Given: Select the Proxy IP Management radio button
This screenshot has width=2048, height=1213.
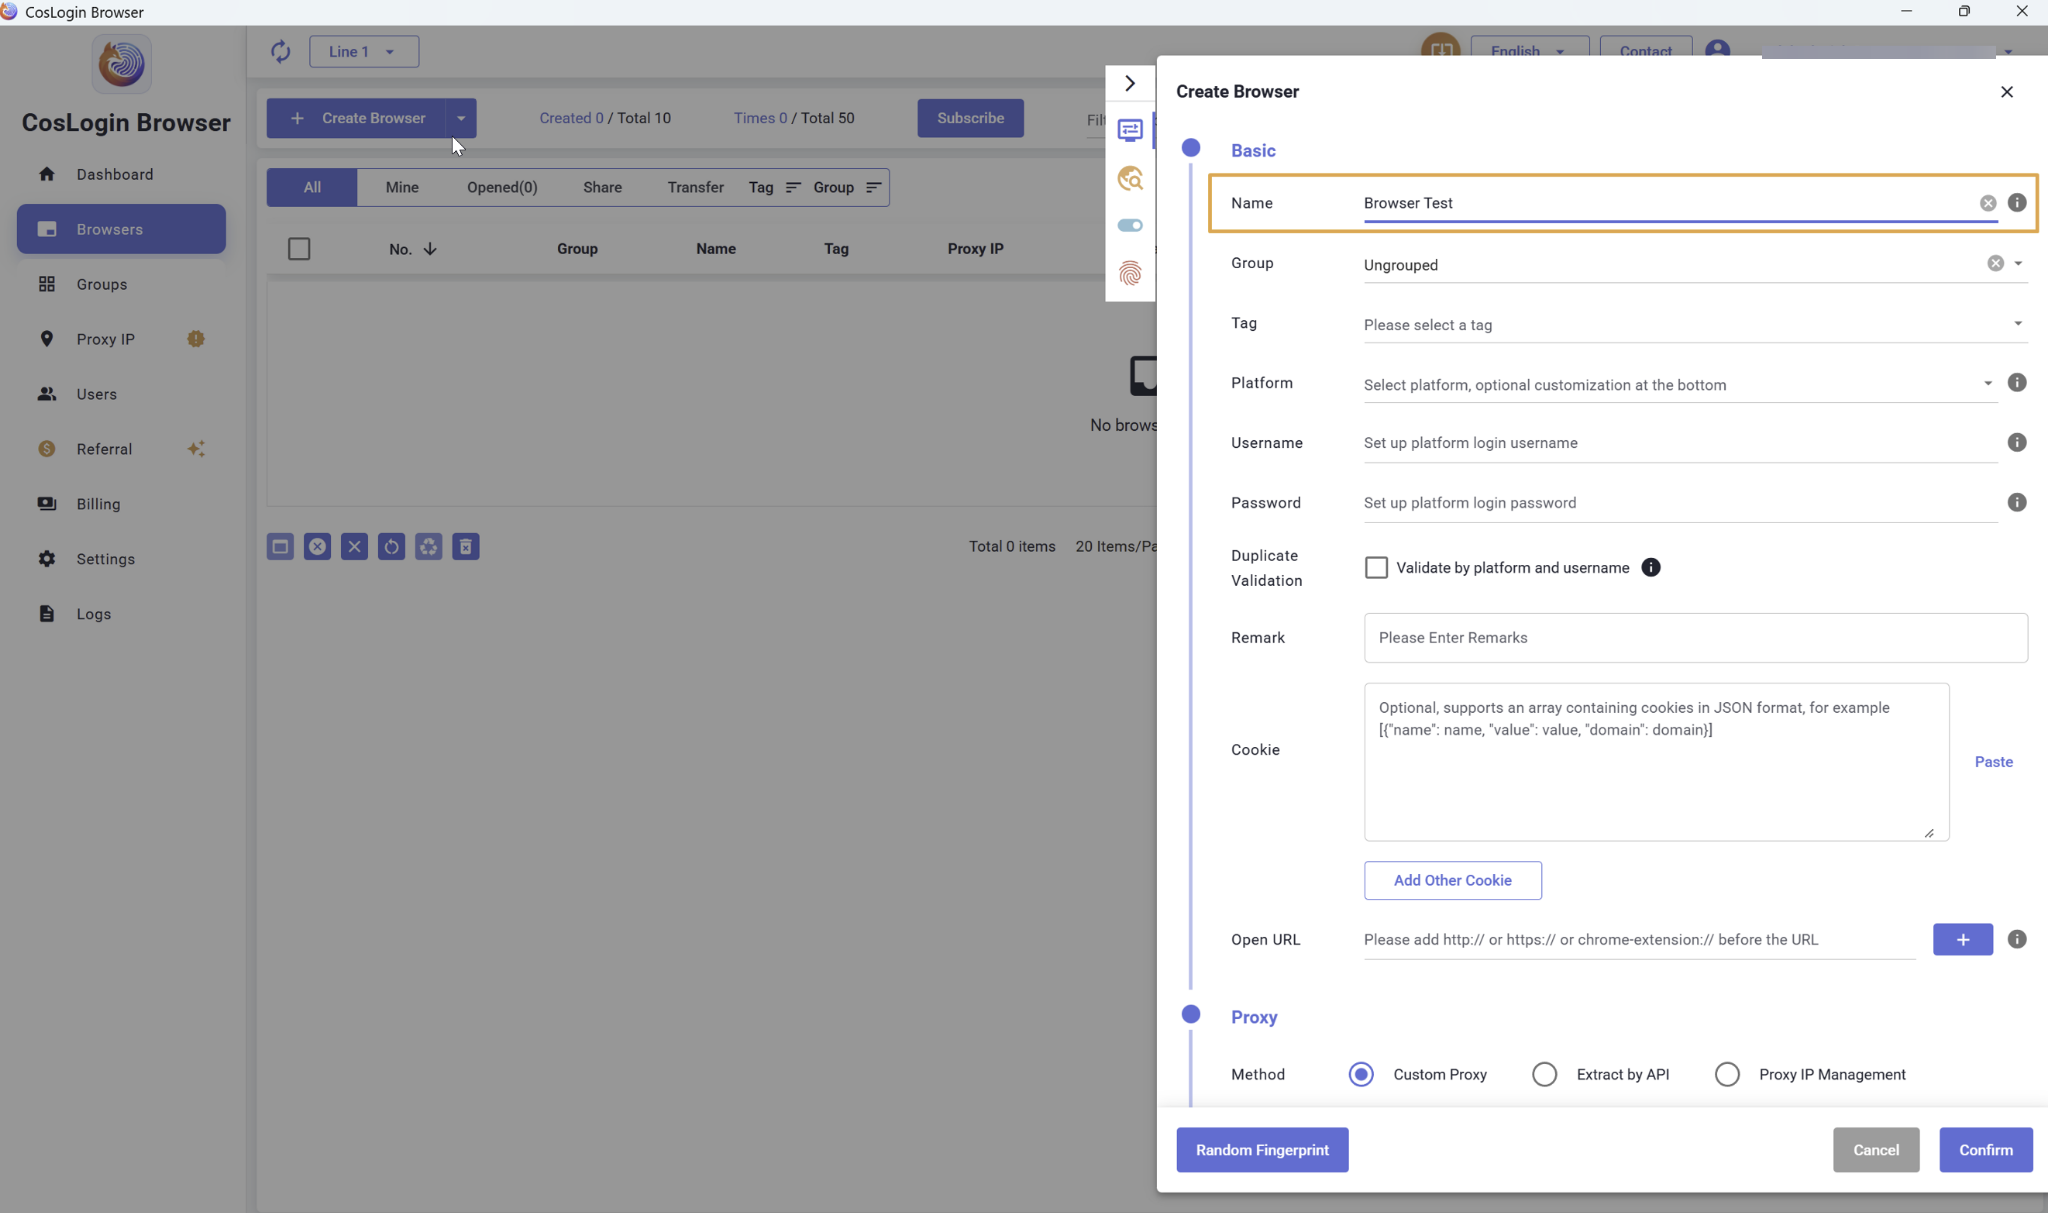Looking at the screenshot, I should 1727,1074.
